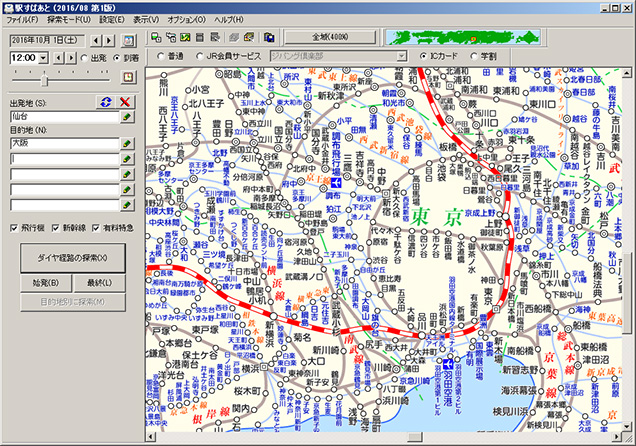Click the blue save/copy toolbar icon

269,37
